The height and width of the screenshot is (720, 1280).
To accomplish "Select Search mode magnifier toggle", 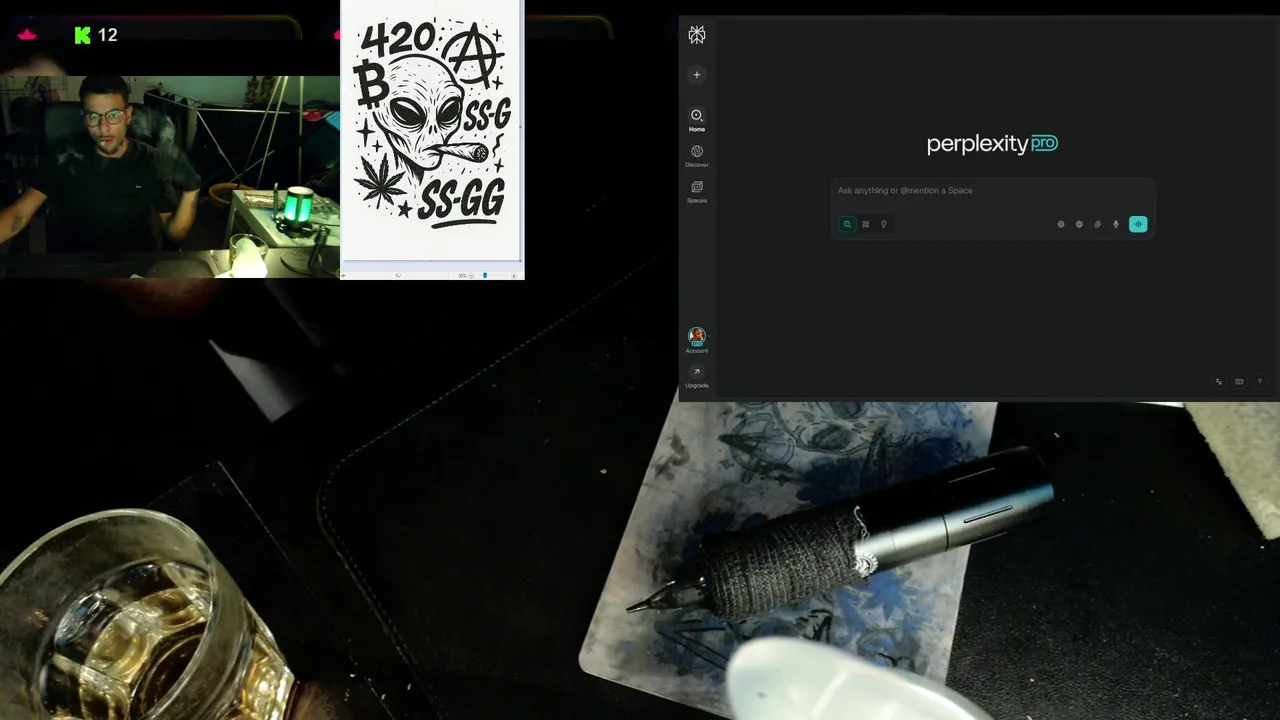I will coord(847,224).
